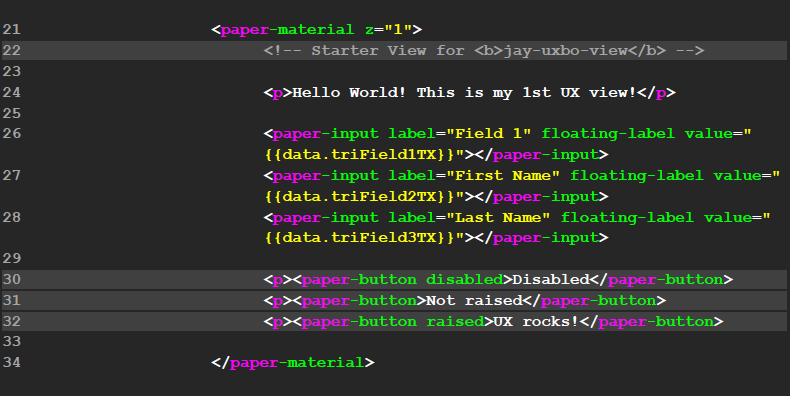Click the disabled attribute on line 30
Image resolution: width=790 pixels, height=396 pixels.
tap(465, 280)
